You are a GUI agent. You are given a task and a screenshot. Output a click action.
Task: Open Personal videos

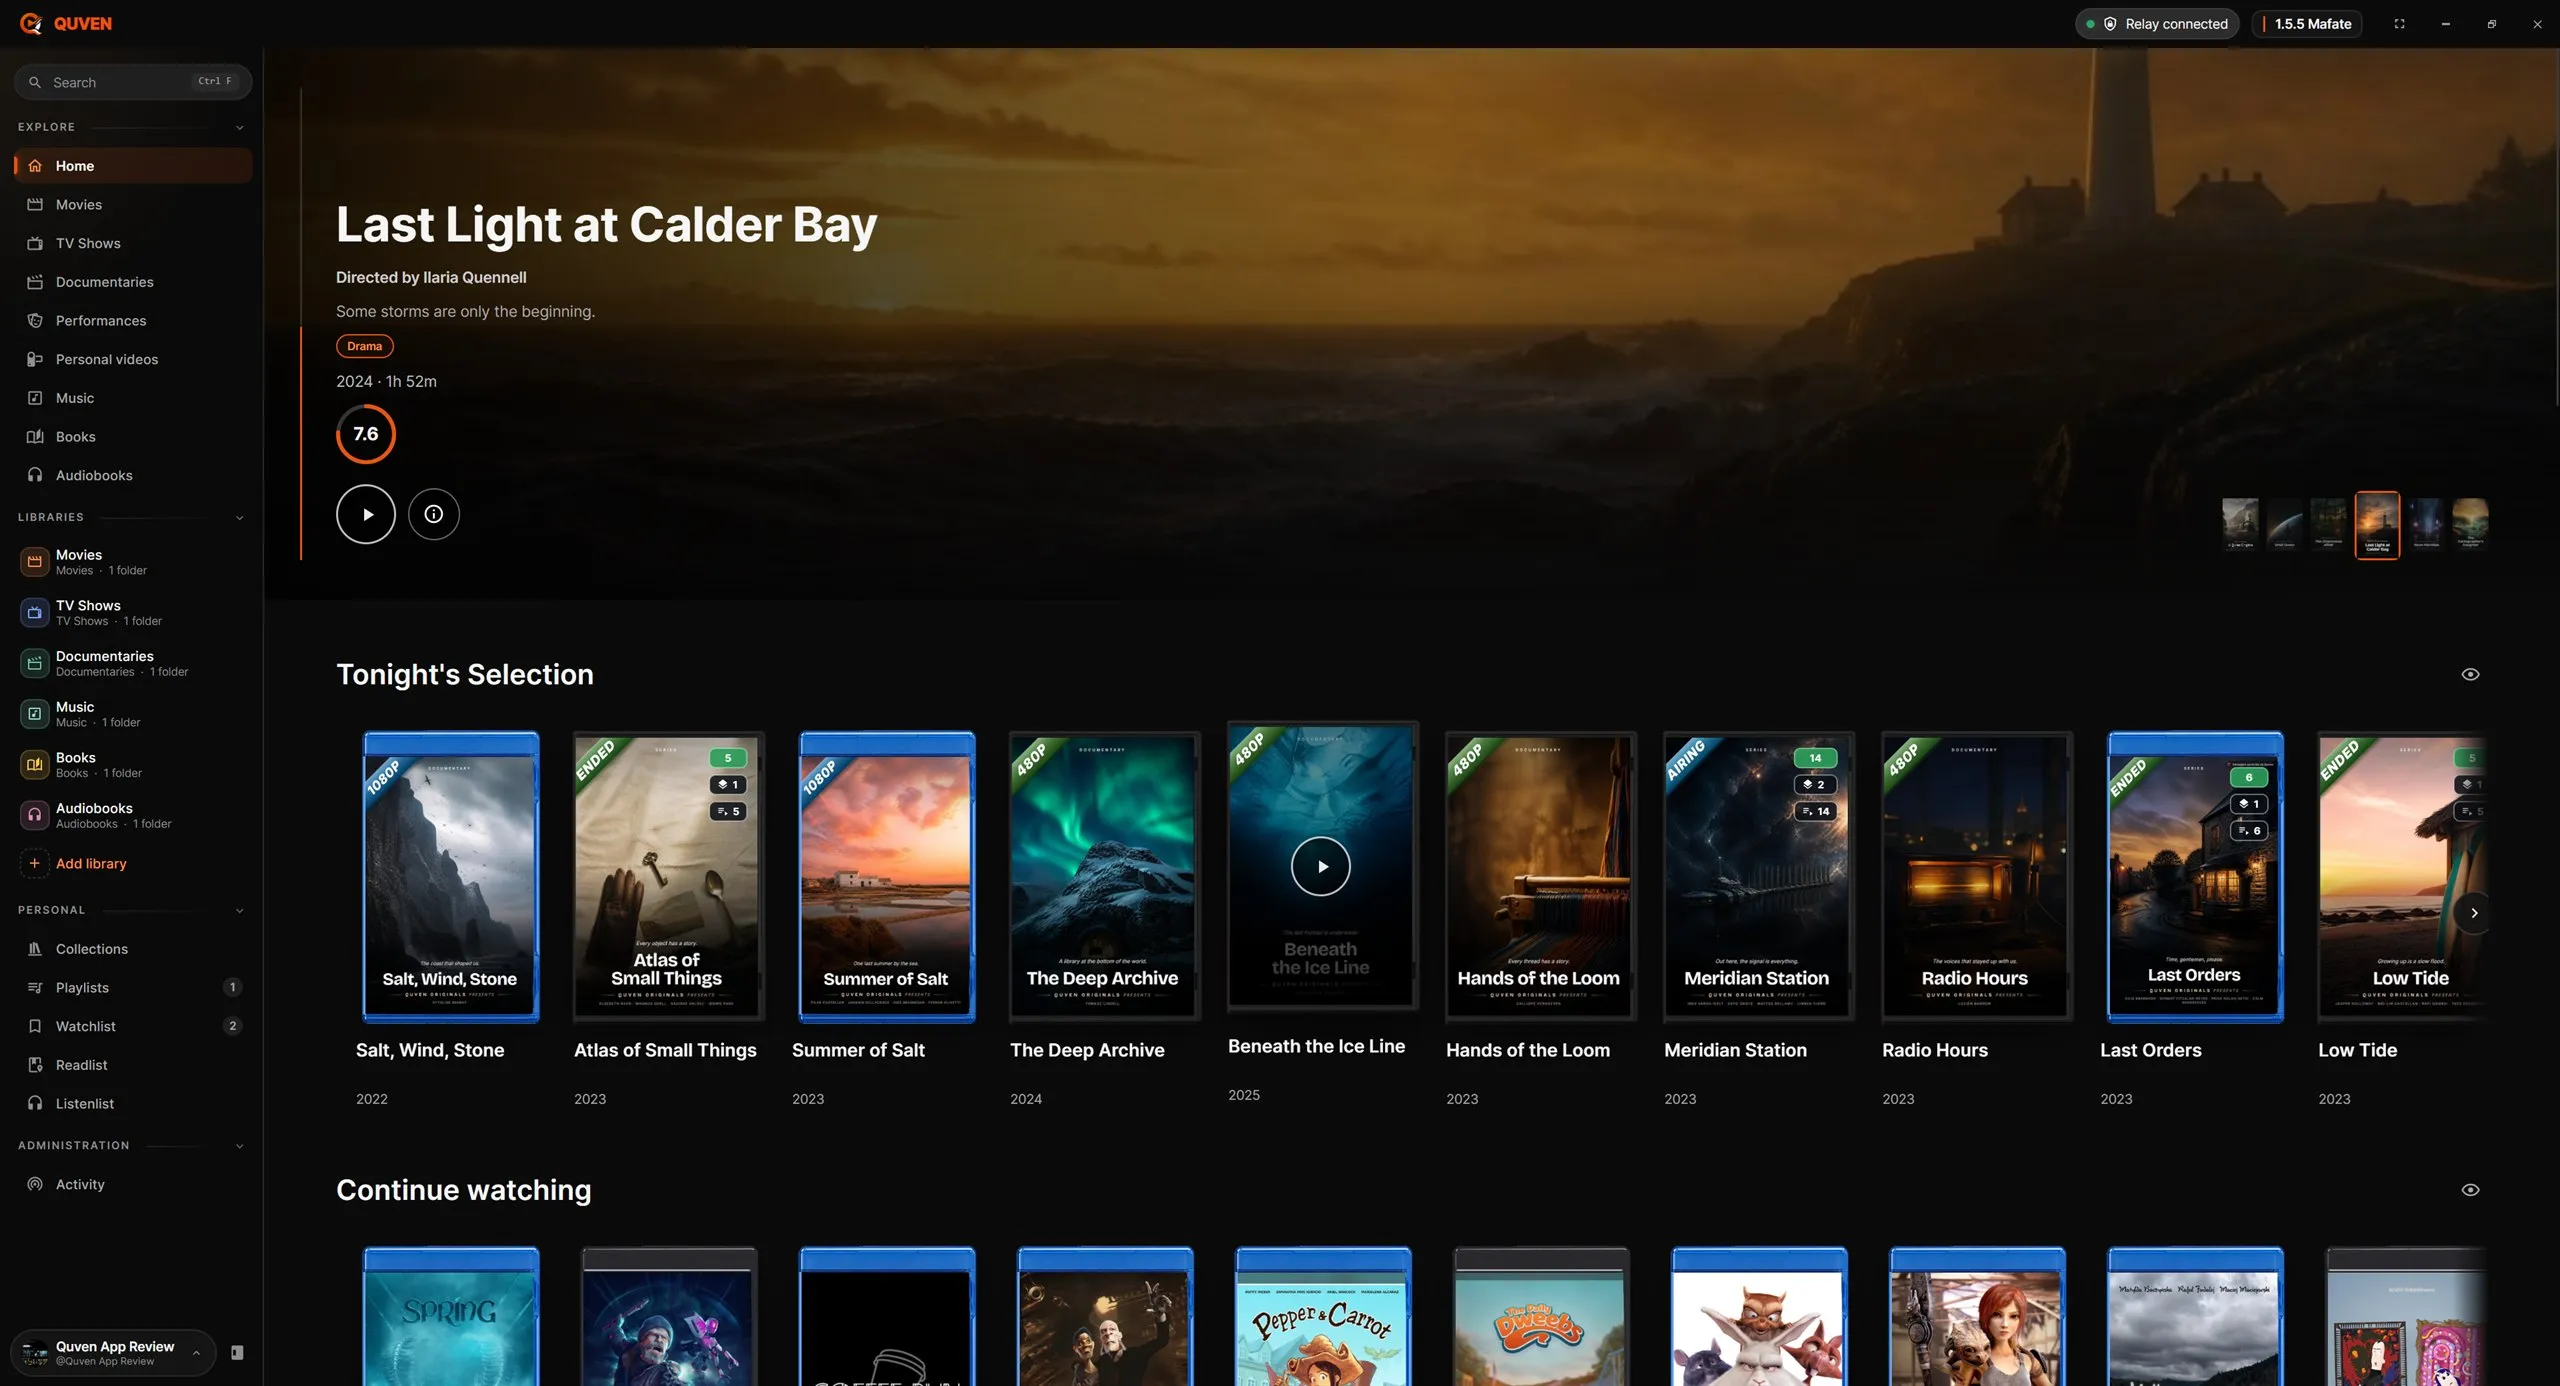132,359
